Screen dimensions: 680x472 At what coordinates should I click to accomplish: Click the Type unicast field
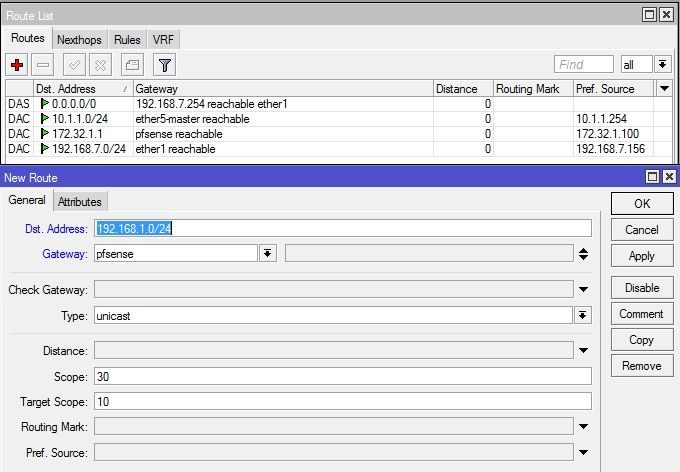click(333, 315)
